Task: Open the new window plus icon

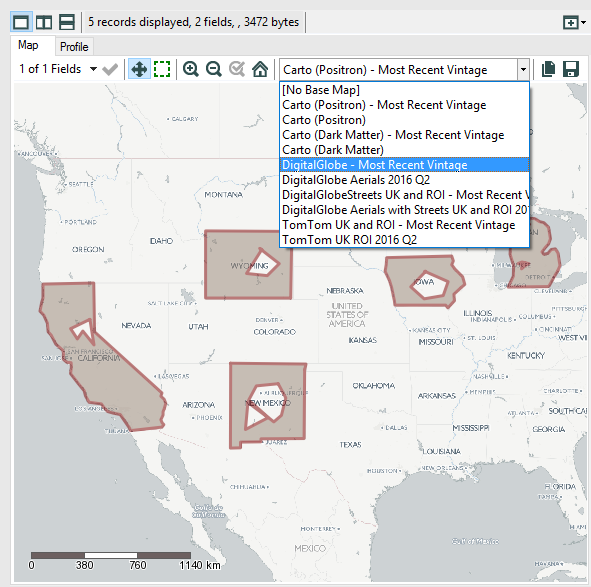Action: tap(571, 23)
